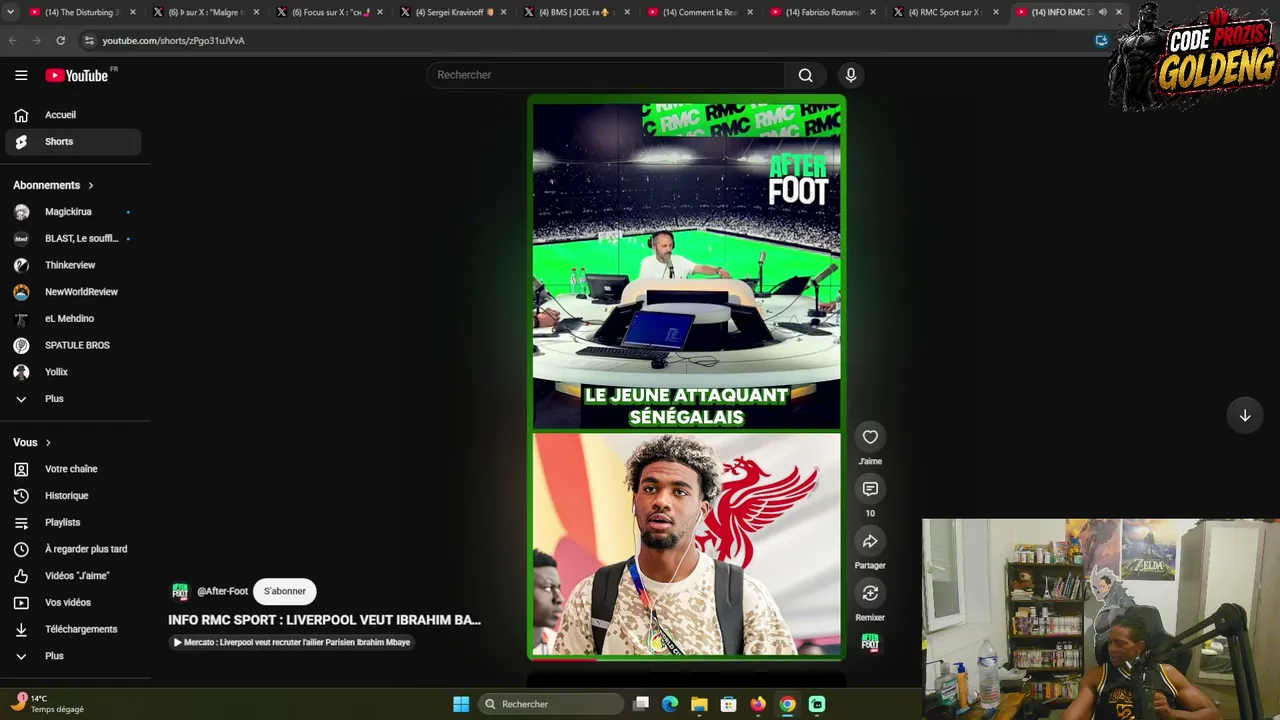Open Playlists in the sidebar
1280x720 pixels.
coord(73,522)
